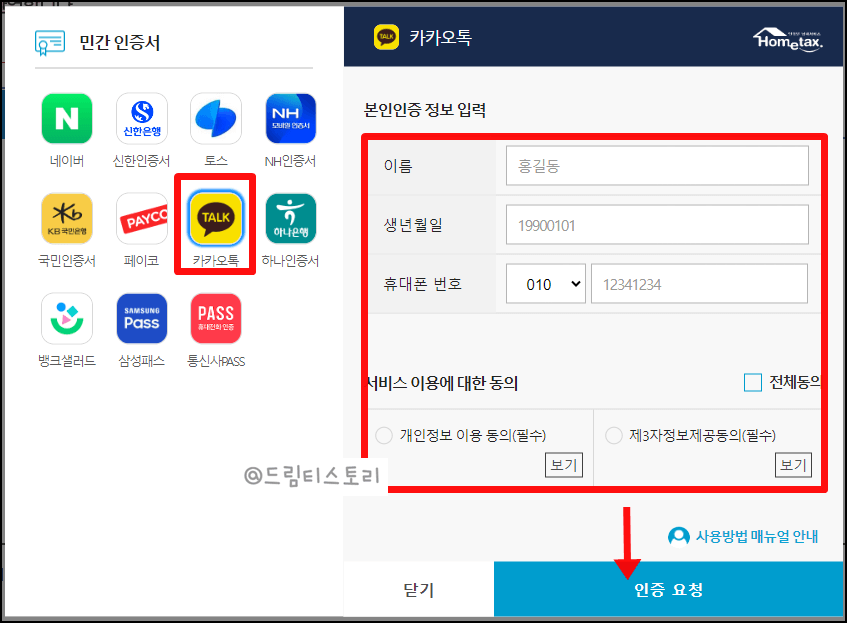Click 보기 next to 제3자정보제공동의
Viewport: 847px width, 623px height.
793,465
